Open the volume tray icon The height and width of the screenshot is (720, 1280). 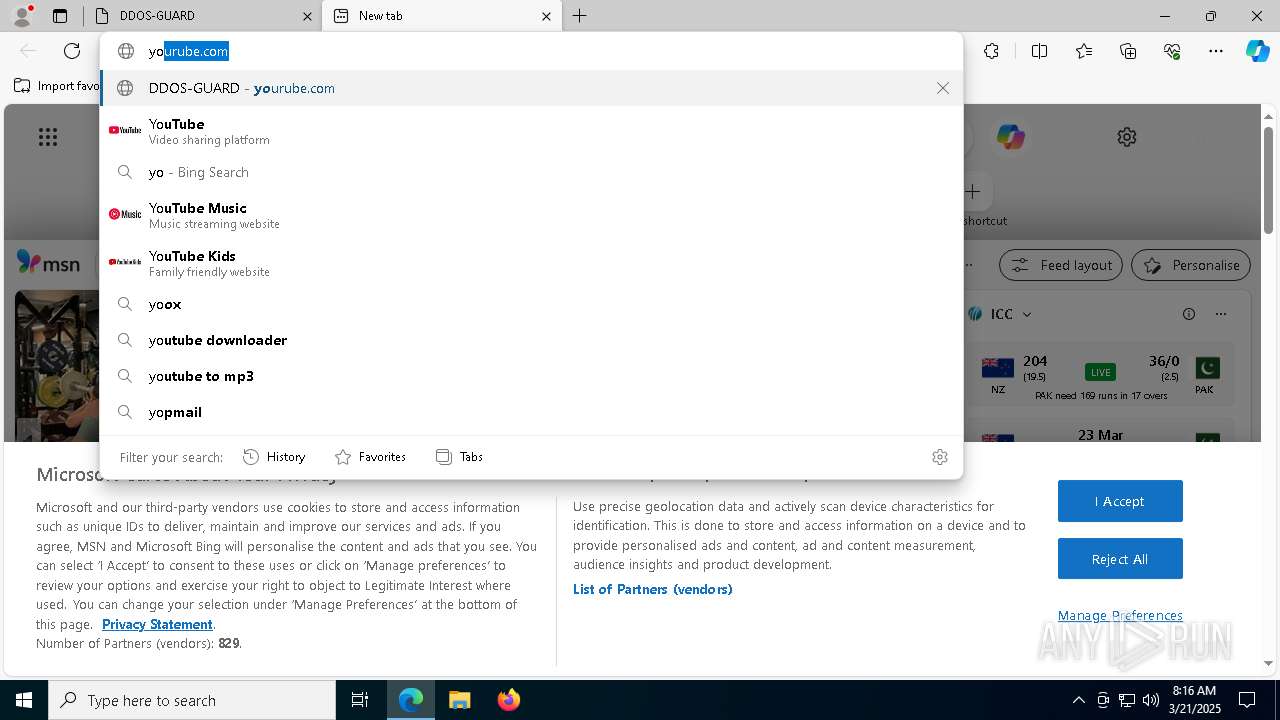(x=1151, y=700)
